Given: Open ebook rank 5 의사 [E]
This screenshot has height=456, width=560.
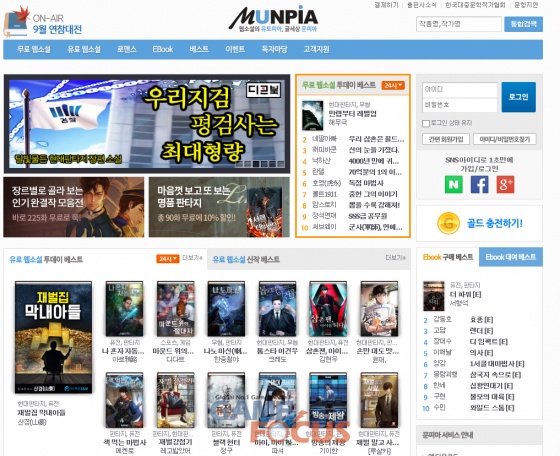Looking at the screenshot, I should pyautogui.click(x=481, y=353).
